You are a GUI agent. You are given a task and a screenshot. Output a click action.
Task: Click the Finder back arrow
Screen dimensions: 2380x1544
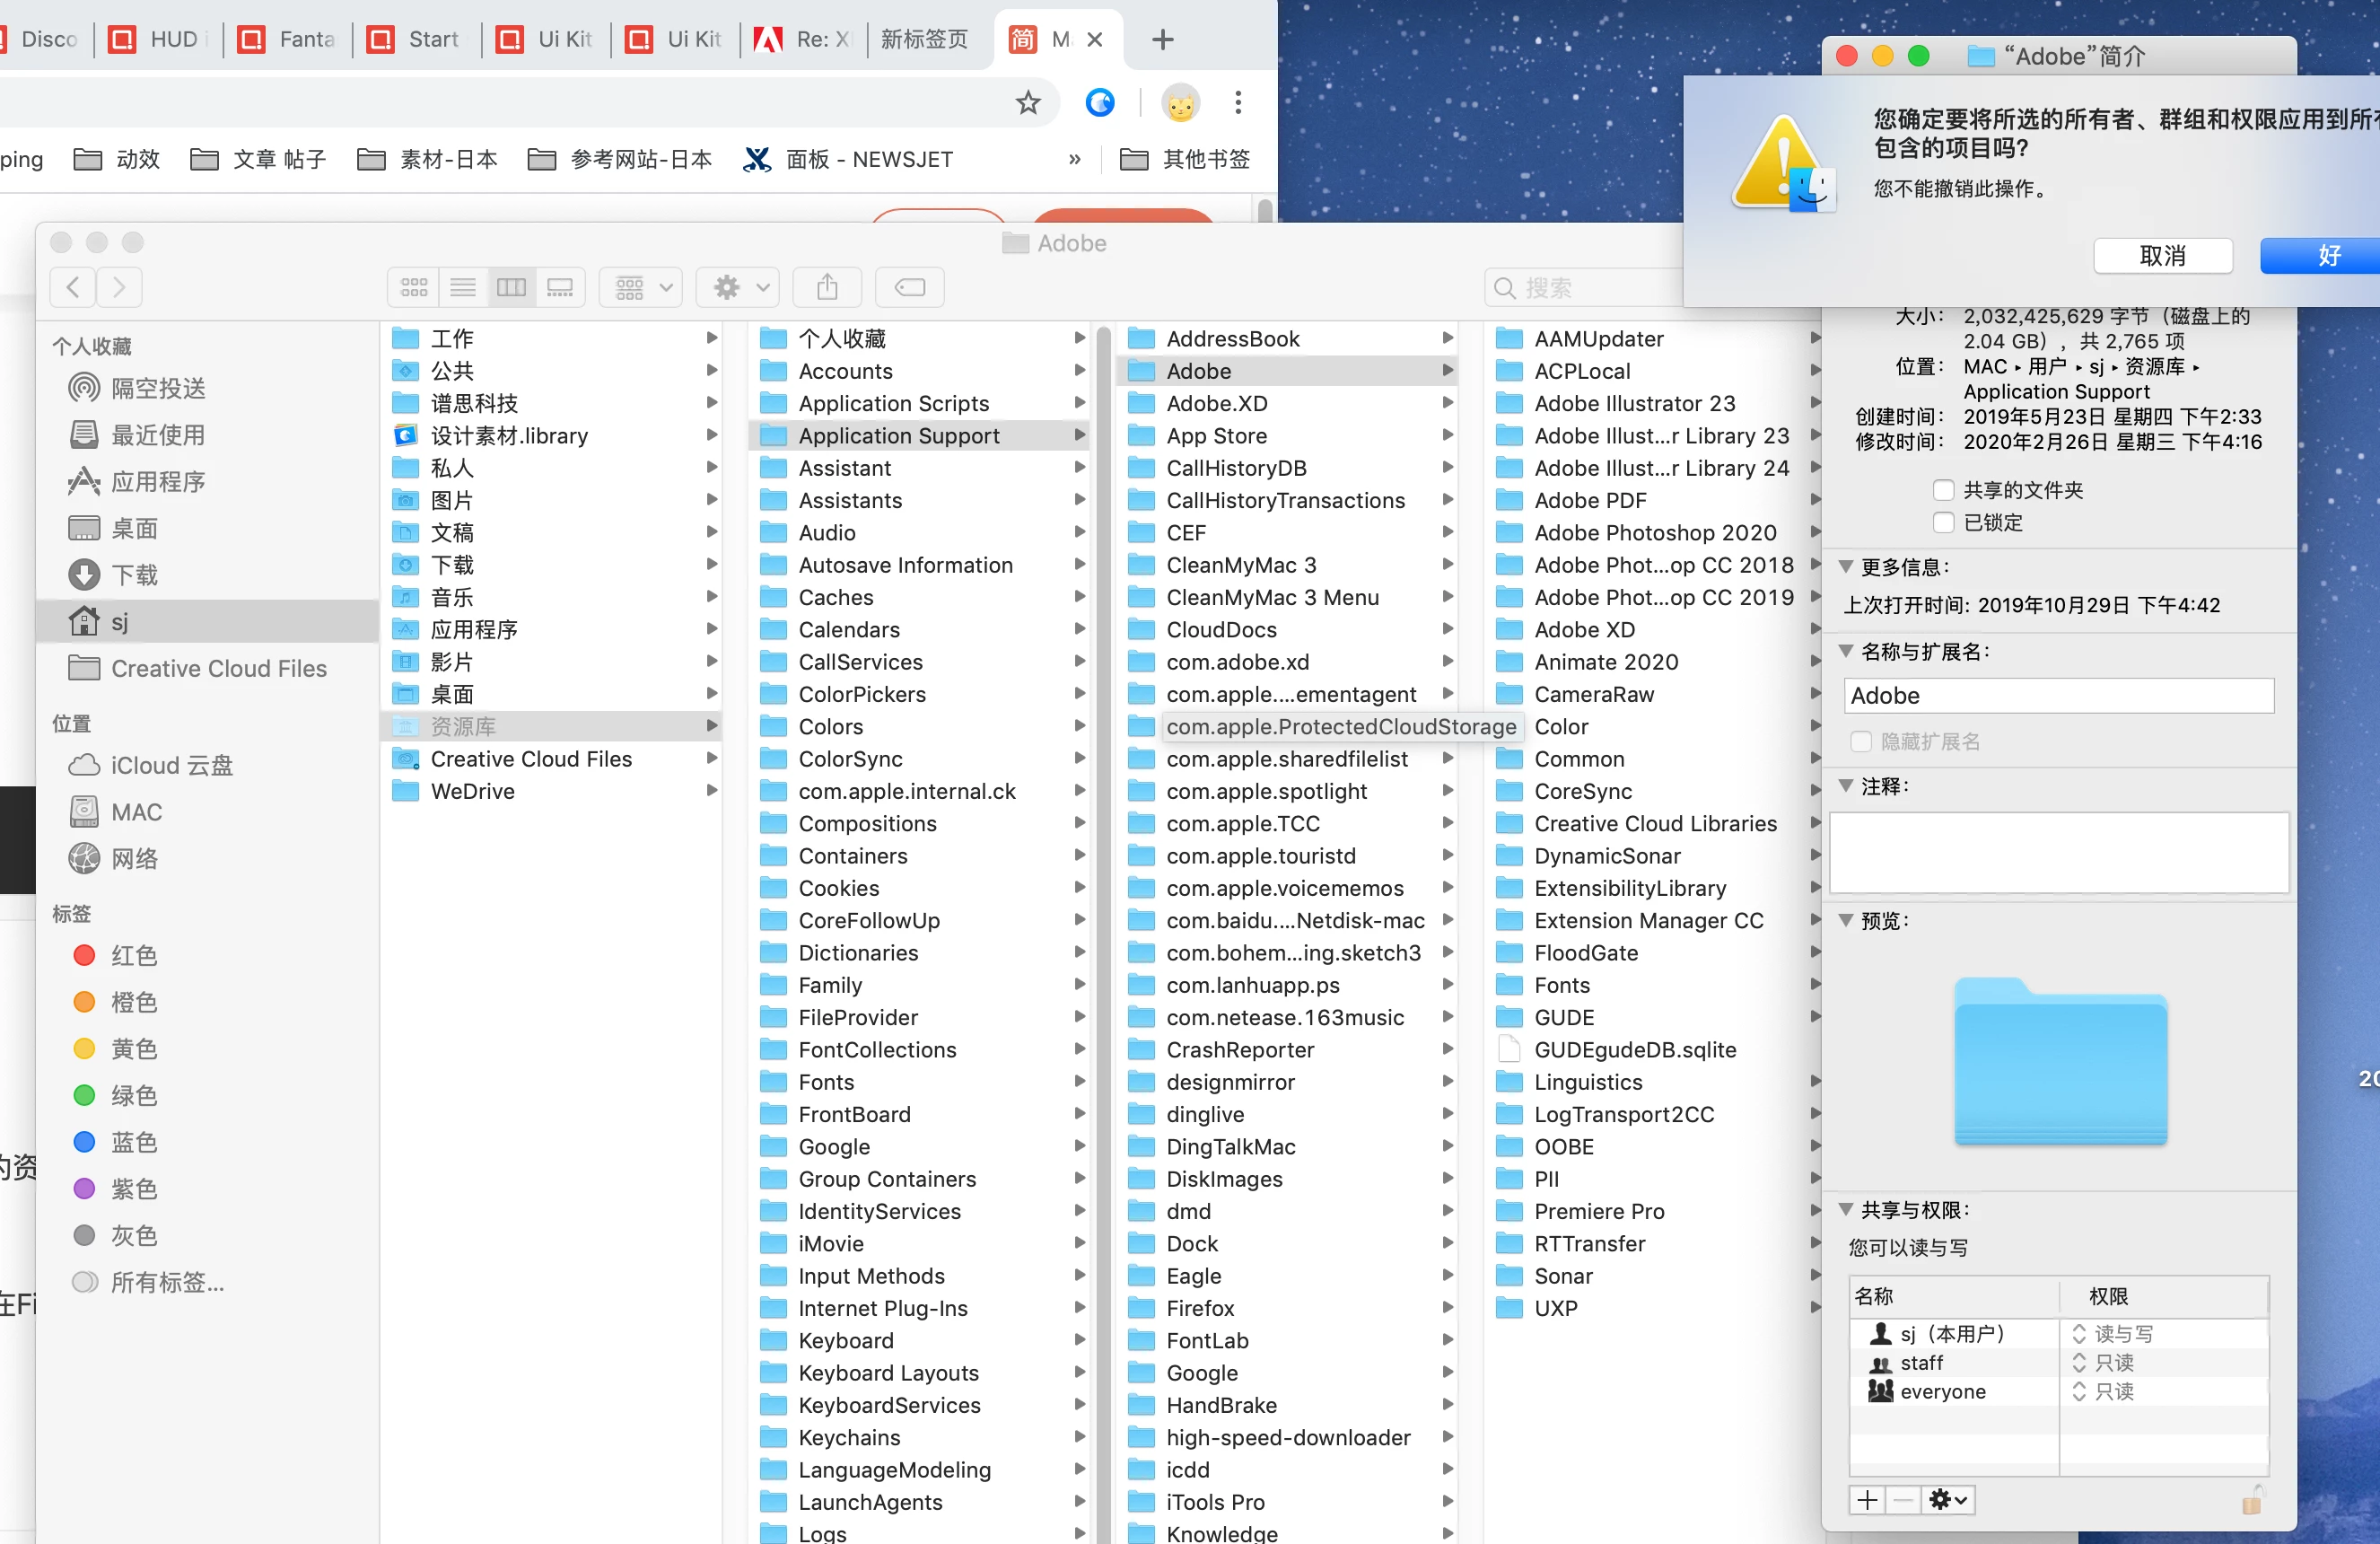pos(73,288)
